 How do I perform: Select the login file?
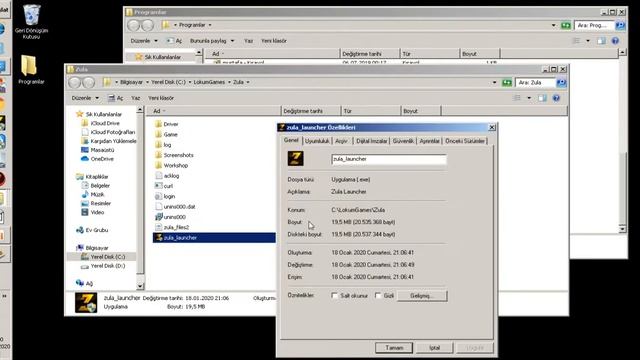coord(165,196)
